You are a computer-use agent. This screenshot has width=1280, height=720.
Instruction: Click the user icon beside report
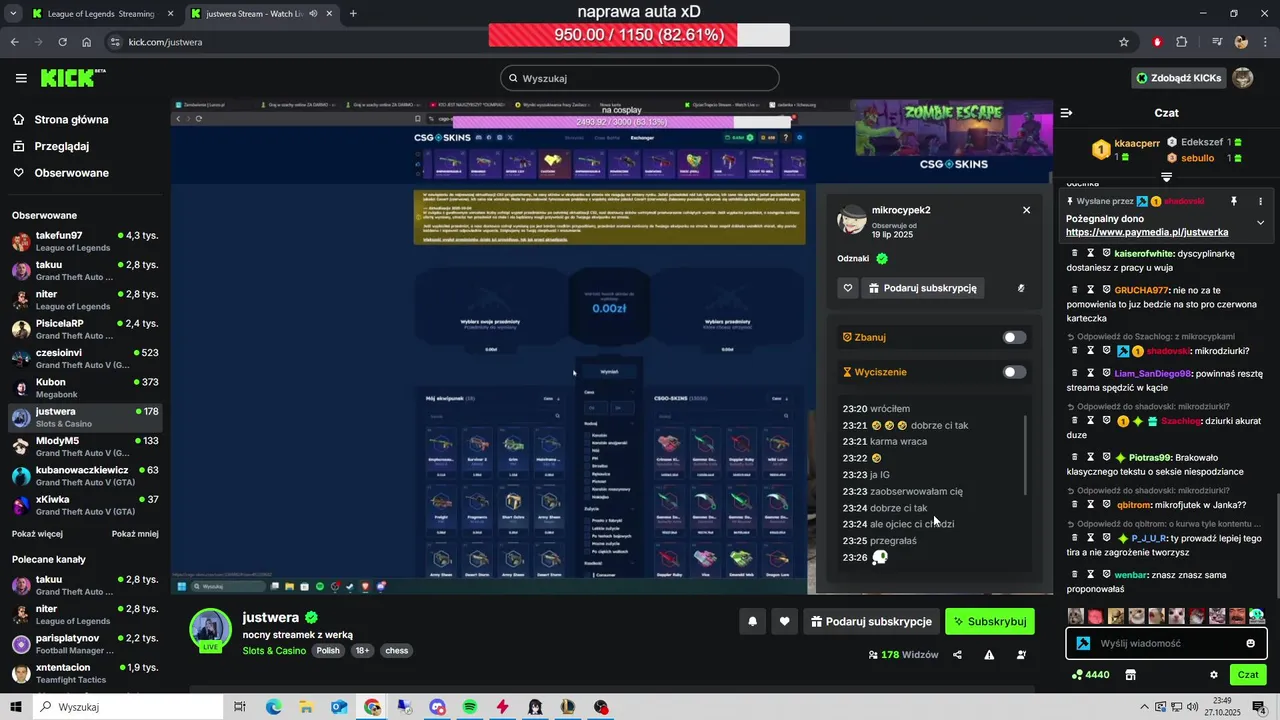pos(1021,655)
